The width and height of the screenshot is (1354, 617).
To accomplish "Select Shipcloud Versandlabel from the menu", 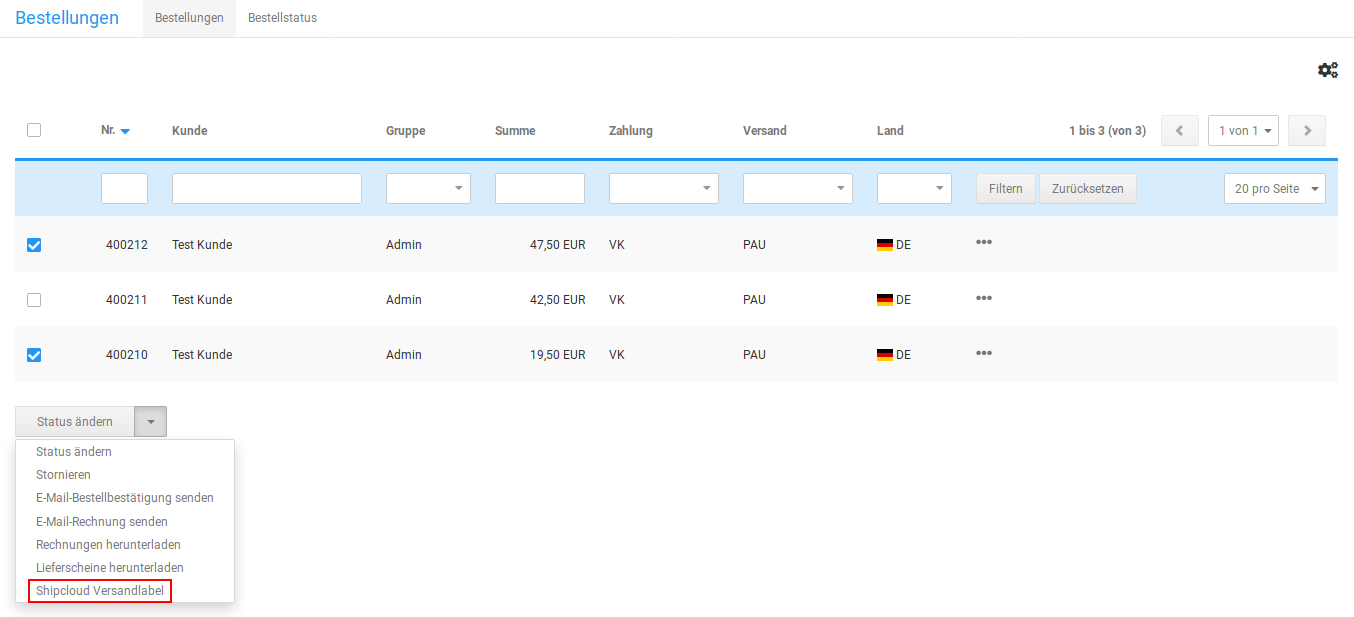I will (100, 591).
